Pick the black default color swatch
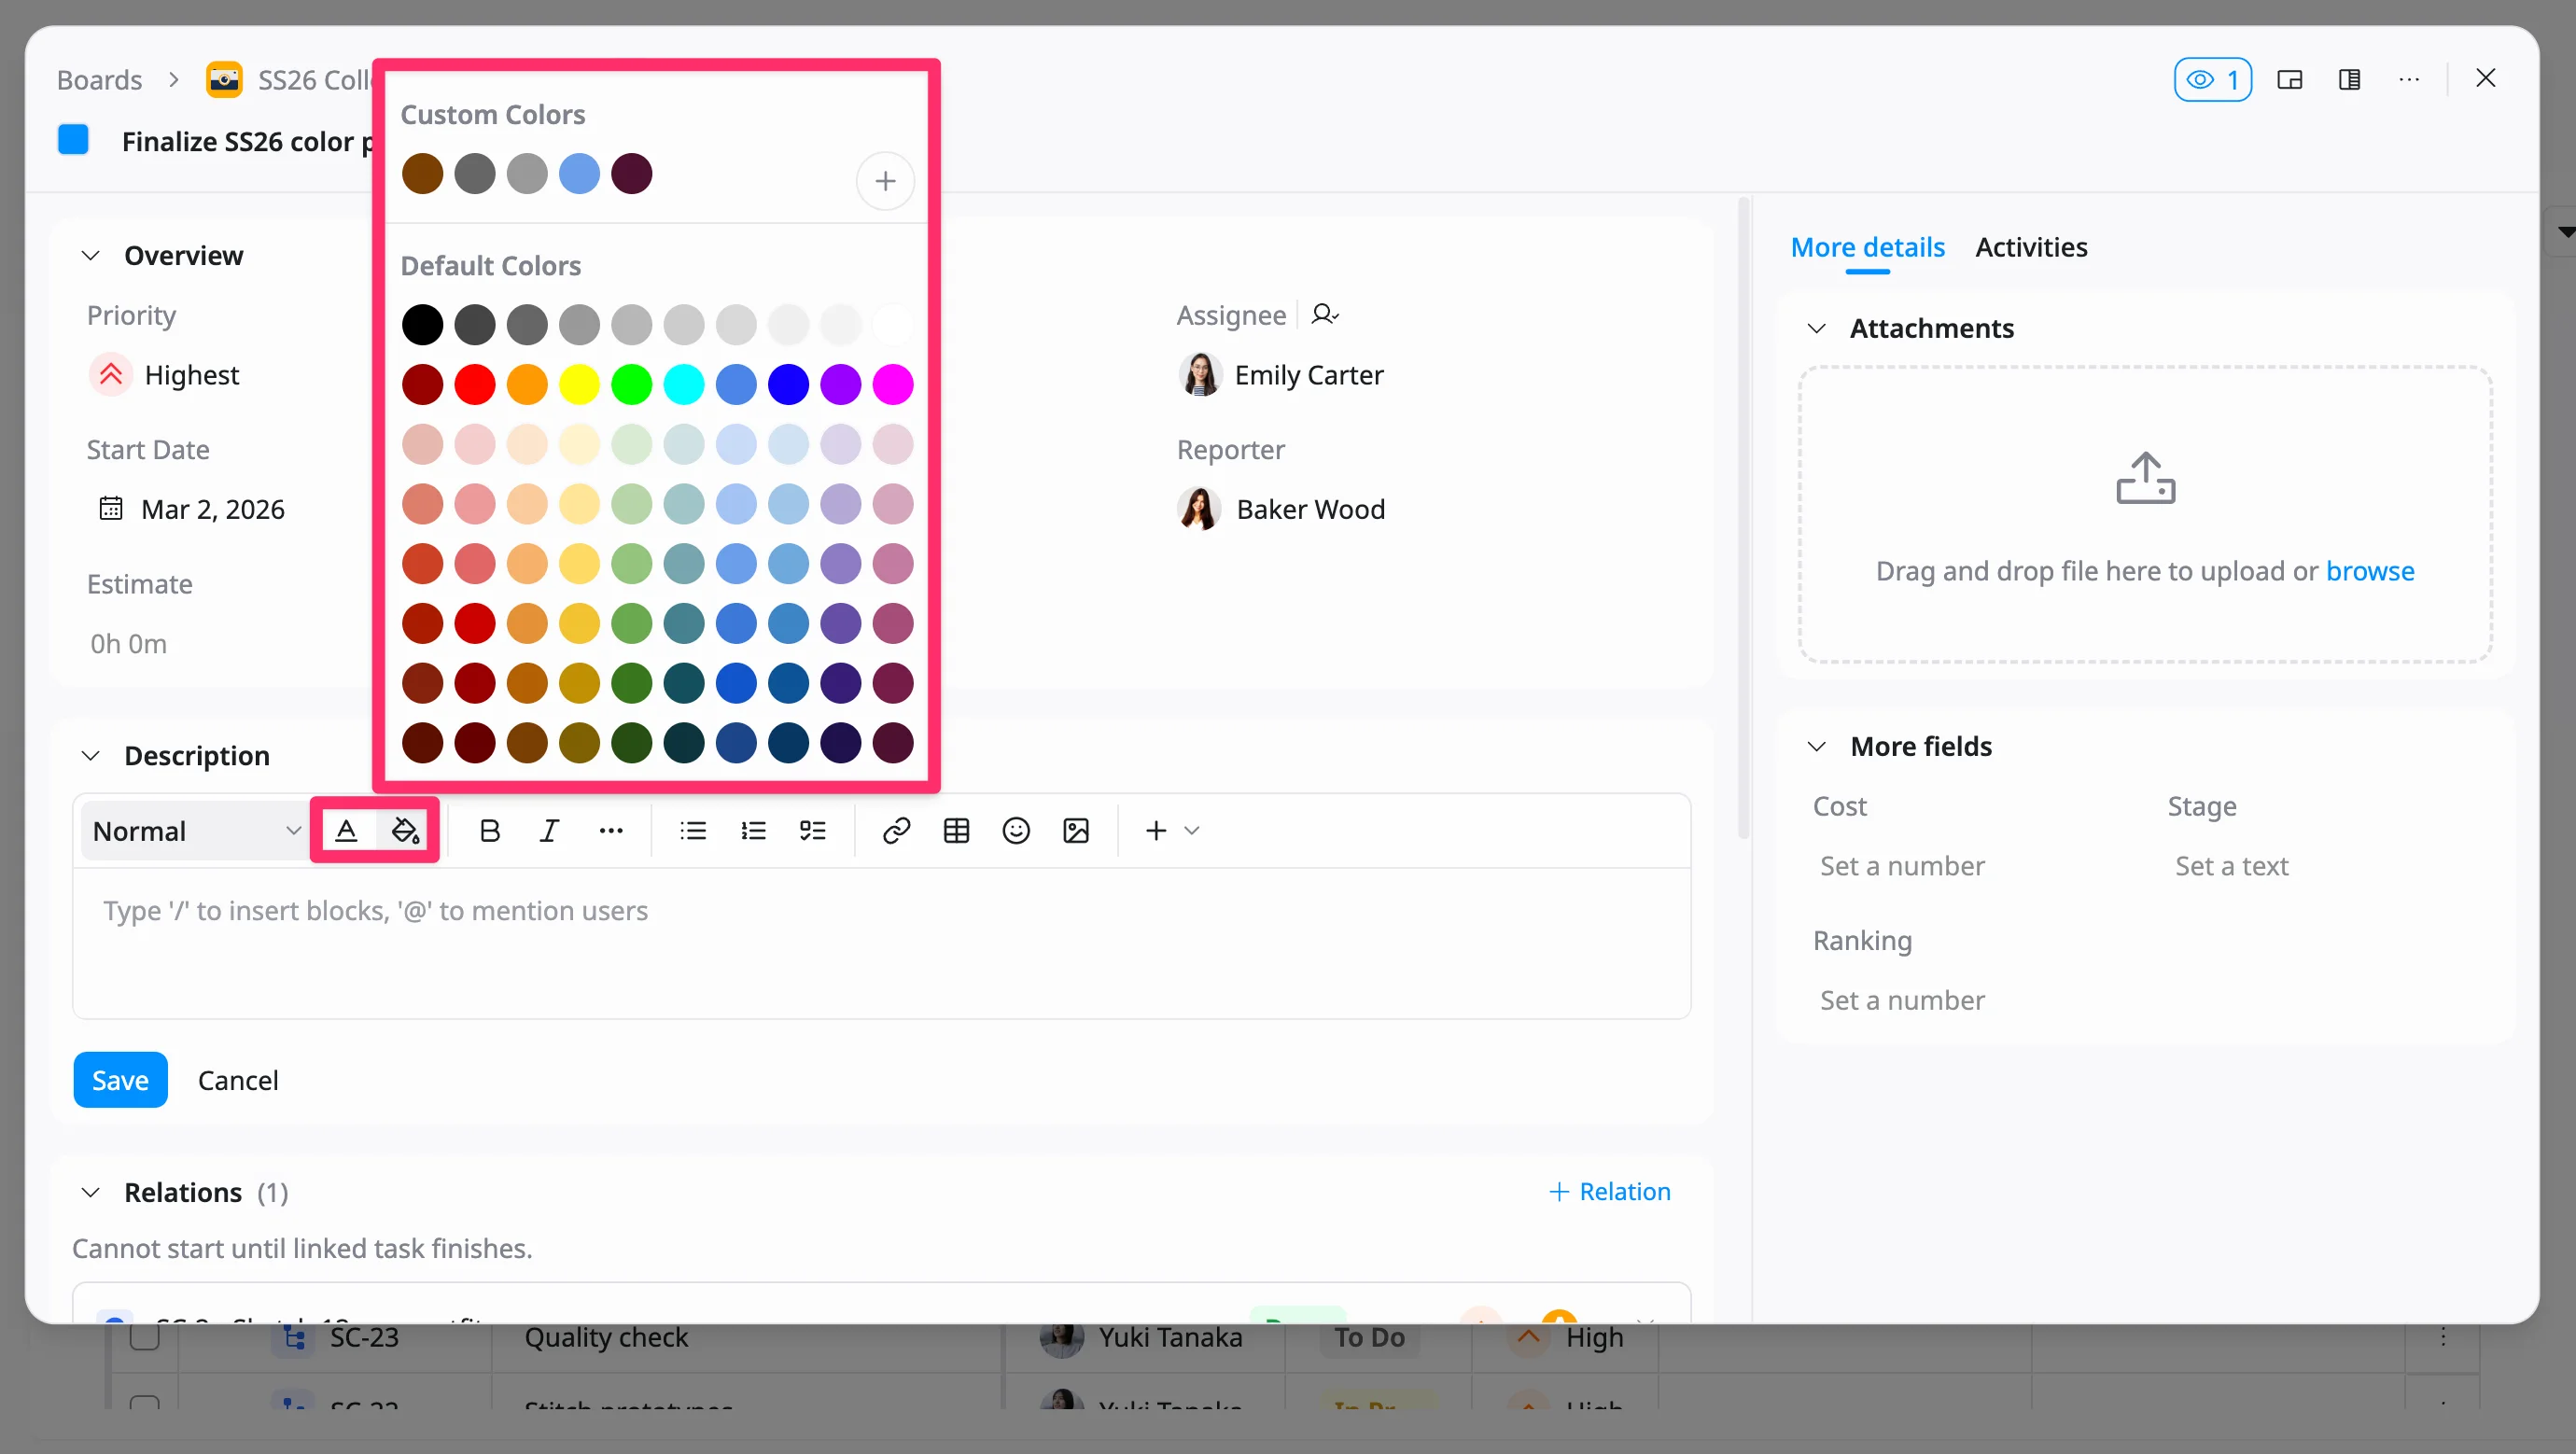The width and height of the screenshot is (2576, 1454). coord(422,324)
